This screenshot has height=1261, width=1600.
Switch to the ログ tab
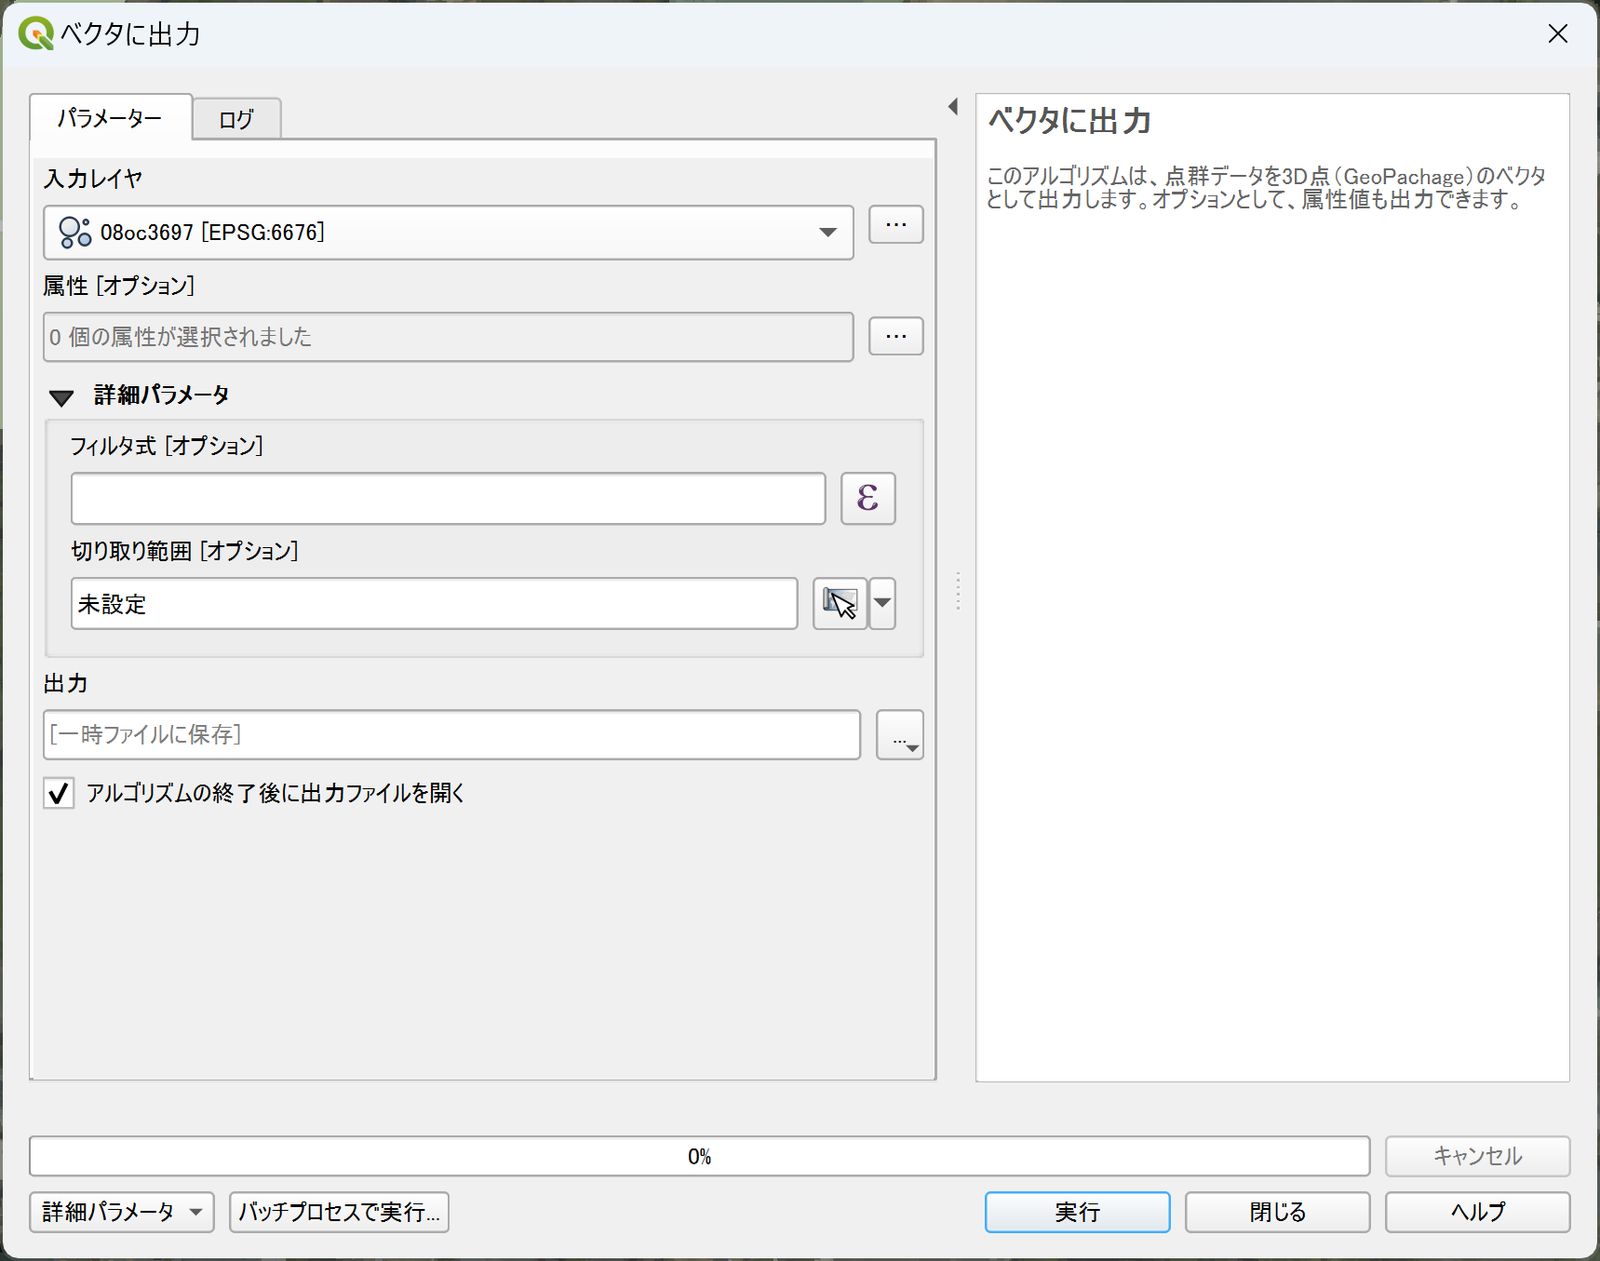pos(236,119)
